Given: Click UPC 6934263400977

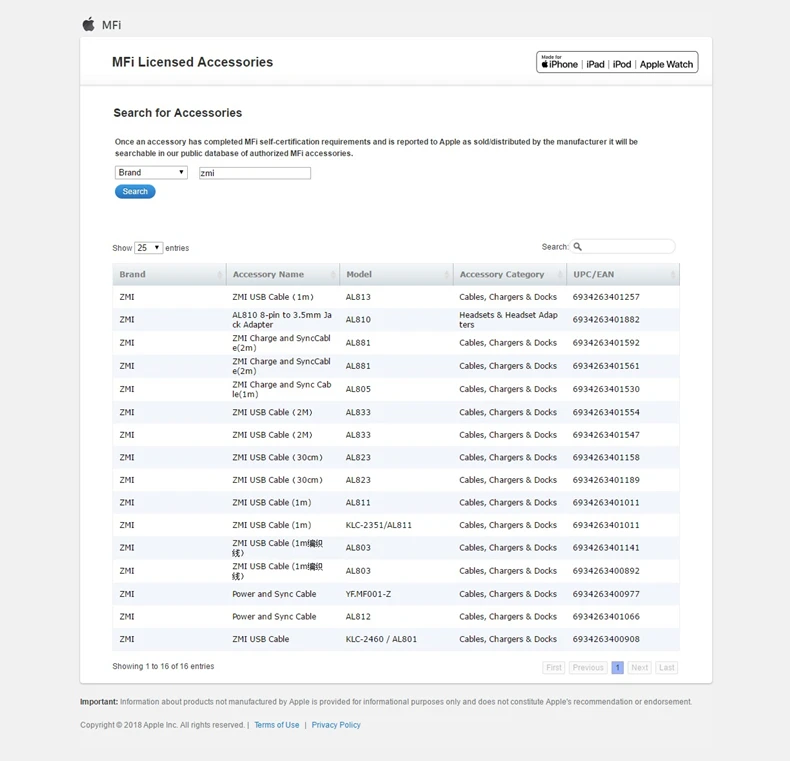Looking at the screenshot, I should tap(606, 594).
